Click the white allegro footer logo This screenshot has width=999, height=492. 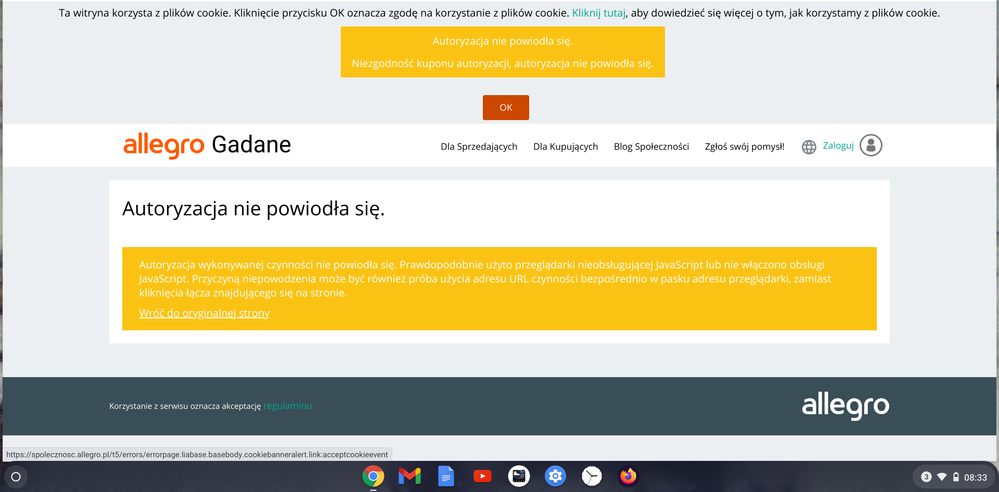pyautogui.click(x=845, y=405)
